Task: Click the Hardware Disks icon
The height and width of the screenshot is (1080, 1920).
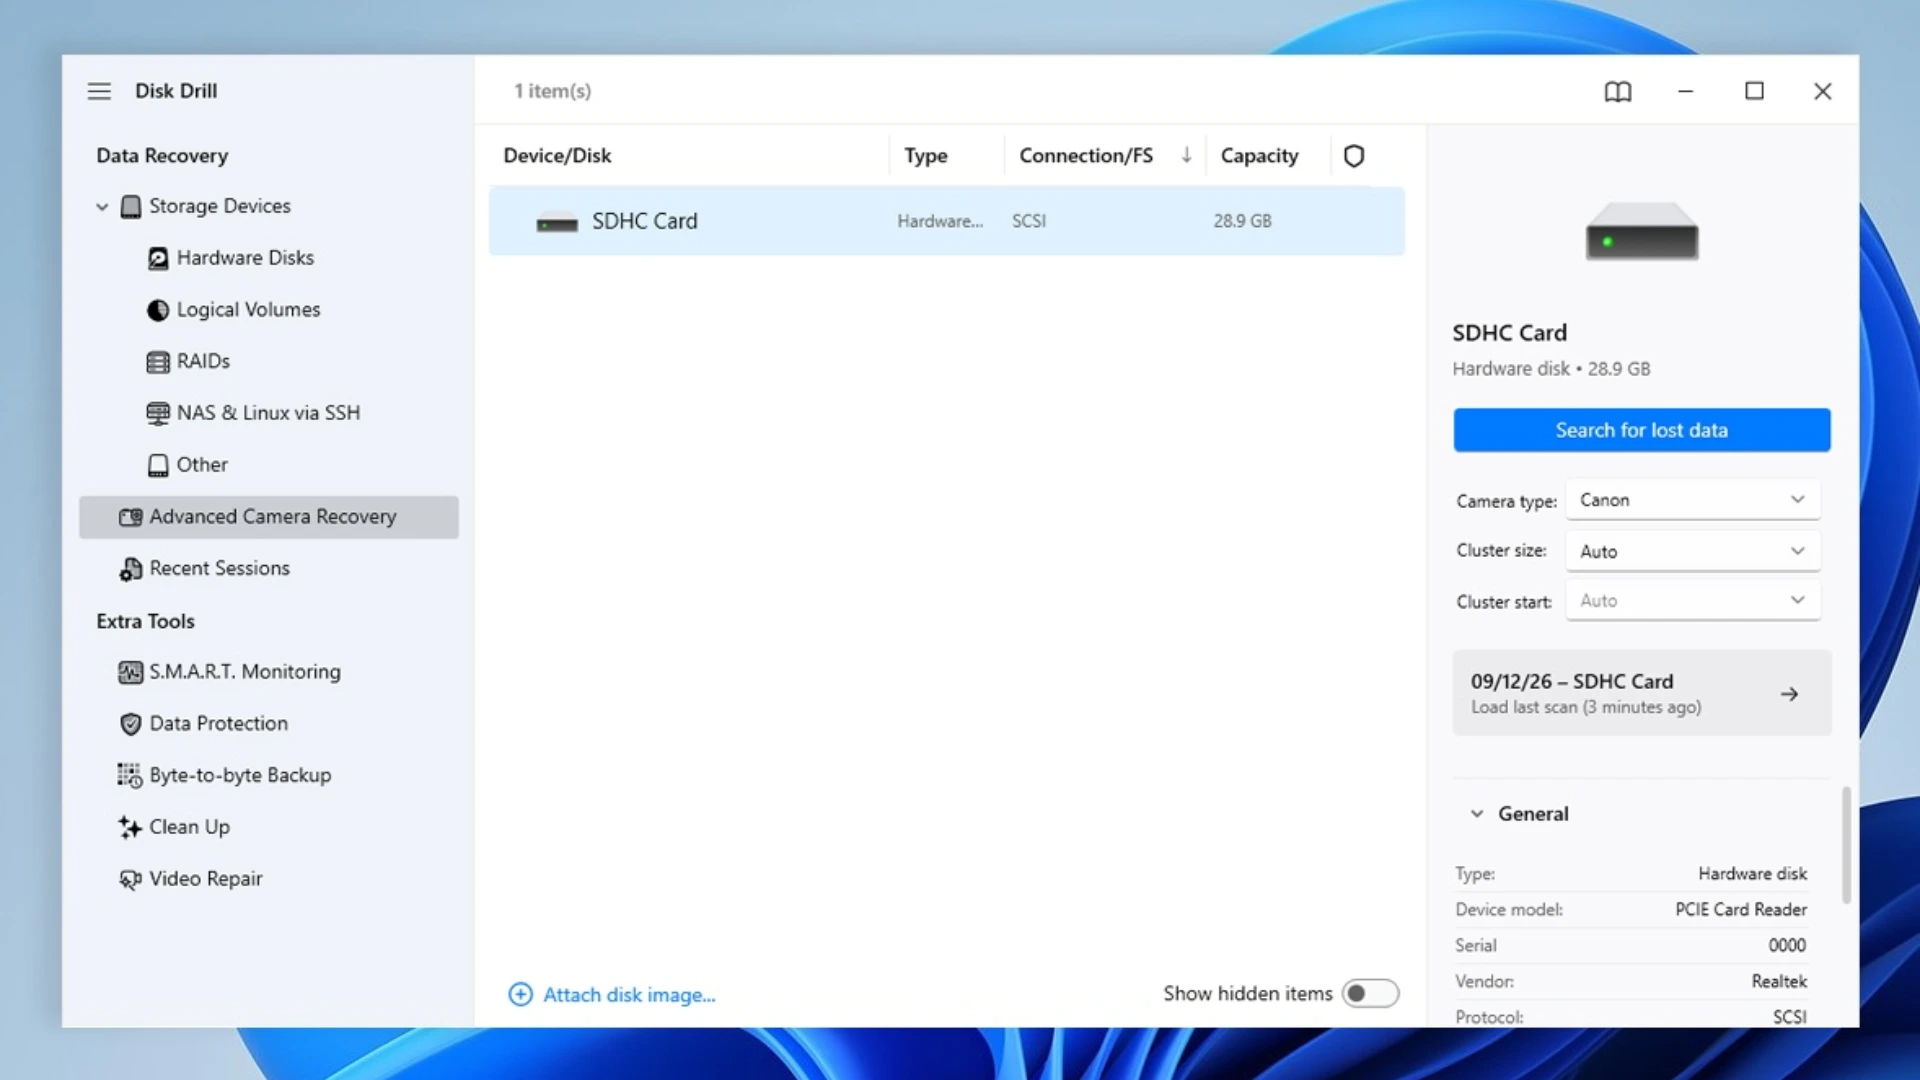Action: [x=158, y=259]
